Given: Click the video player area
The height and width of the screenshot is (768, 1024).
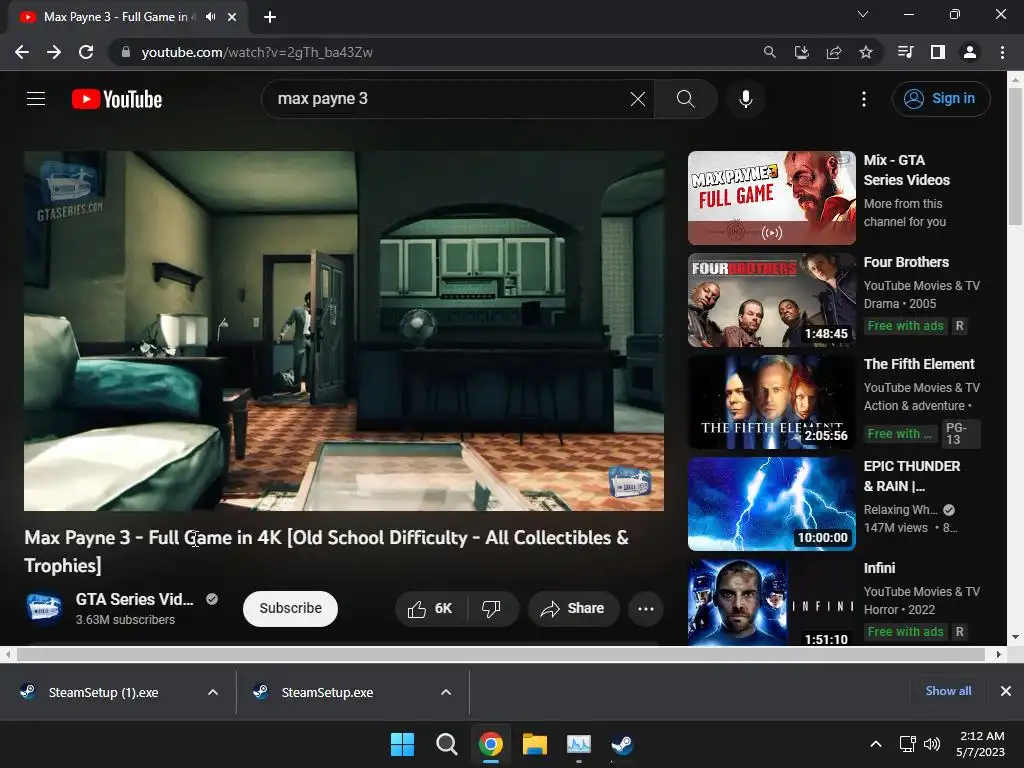Looking at the screenshot, I should [344, 330].
